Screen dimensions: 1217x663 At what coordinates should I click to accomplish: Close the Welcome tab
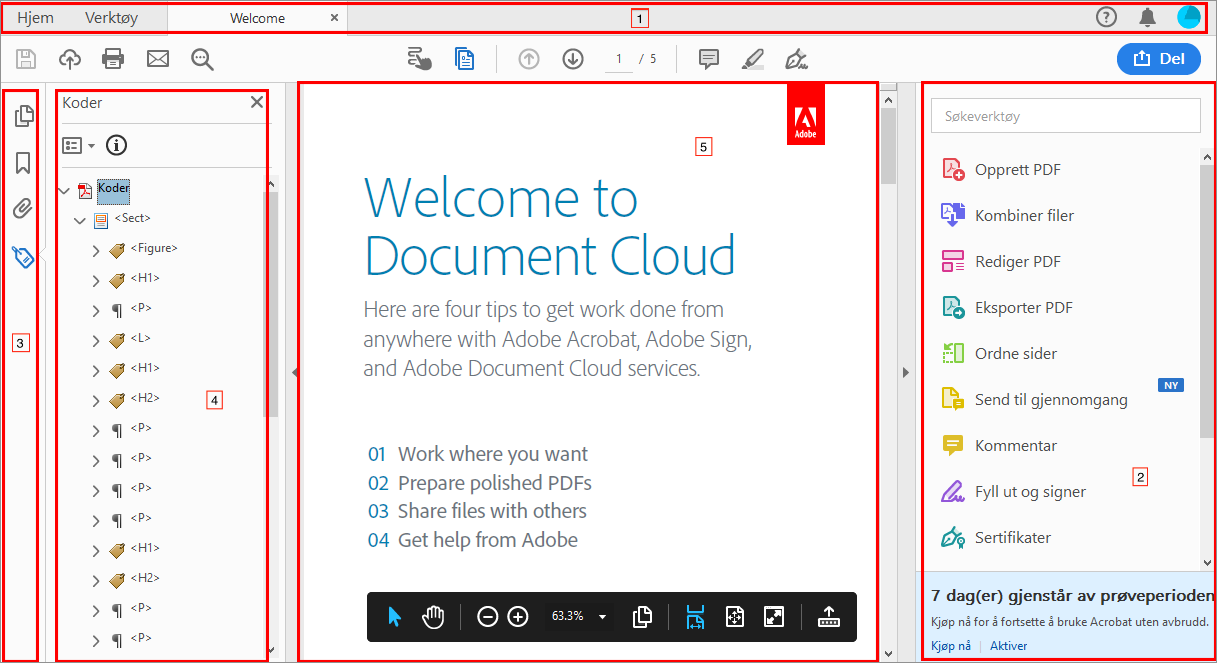point(334,17)
